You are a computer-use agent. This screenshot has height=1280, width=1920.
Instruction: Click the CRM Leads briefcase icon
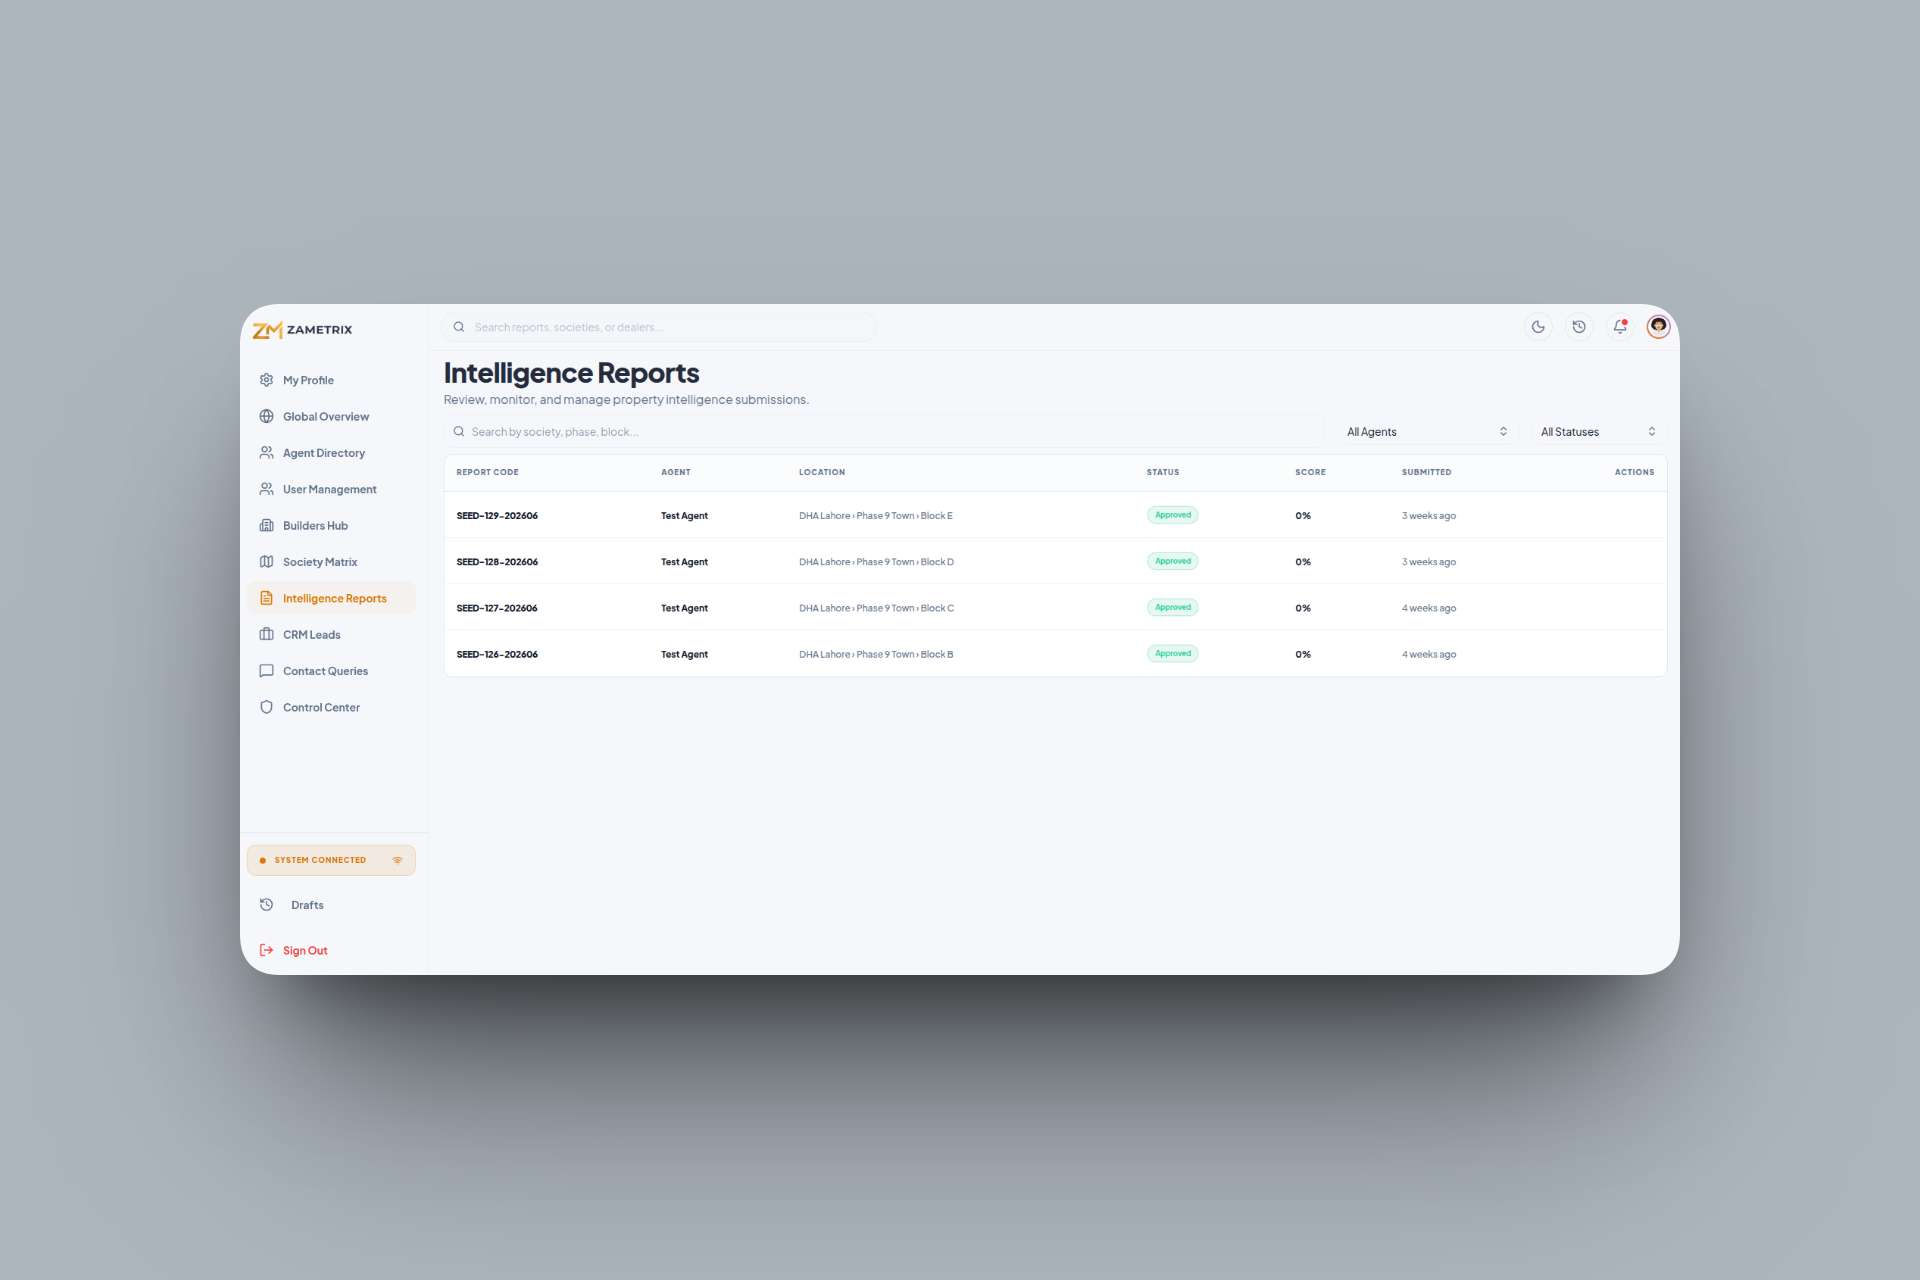[x=266, y=634]
